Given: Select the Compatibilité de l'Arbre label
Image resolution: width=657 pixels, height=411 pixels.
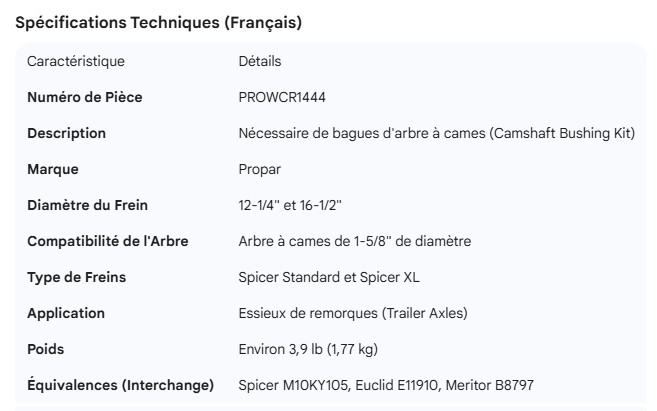Looking at the screenshot, I should click(107, 242).
